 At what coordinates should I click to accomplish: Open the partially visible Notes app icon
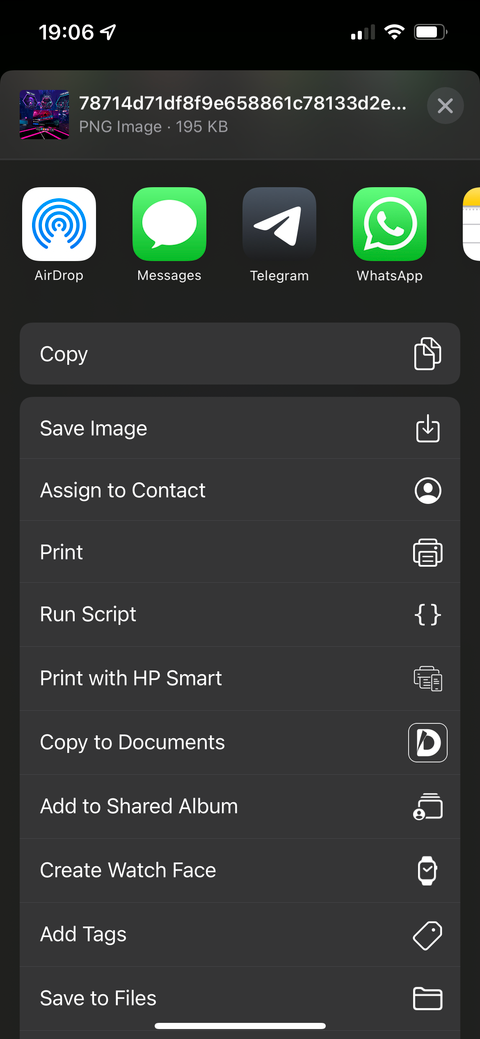471,224
